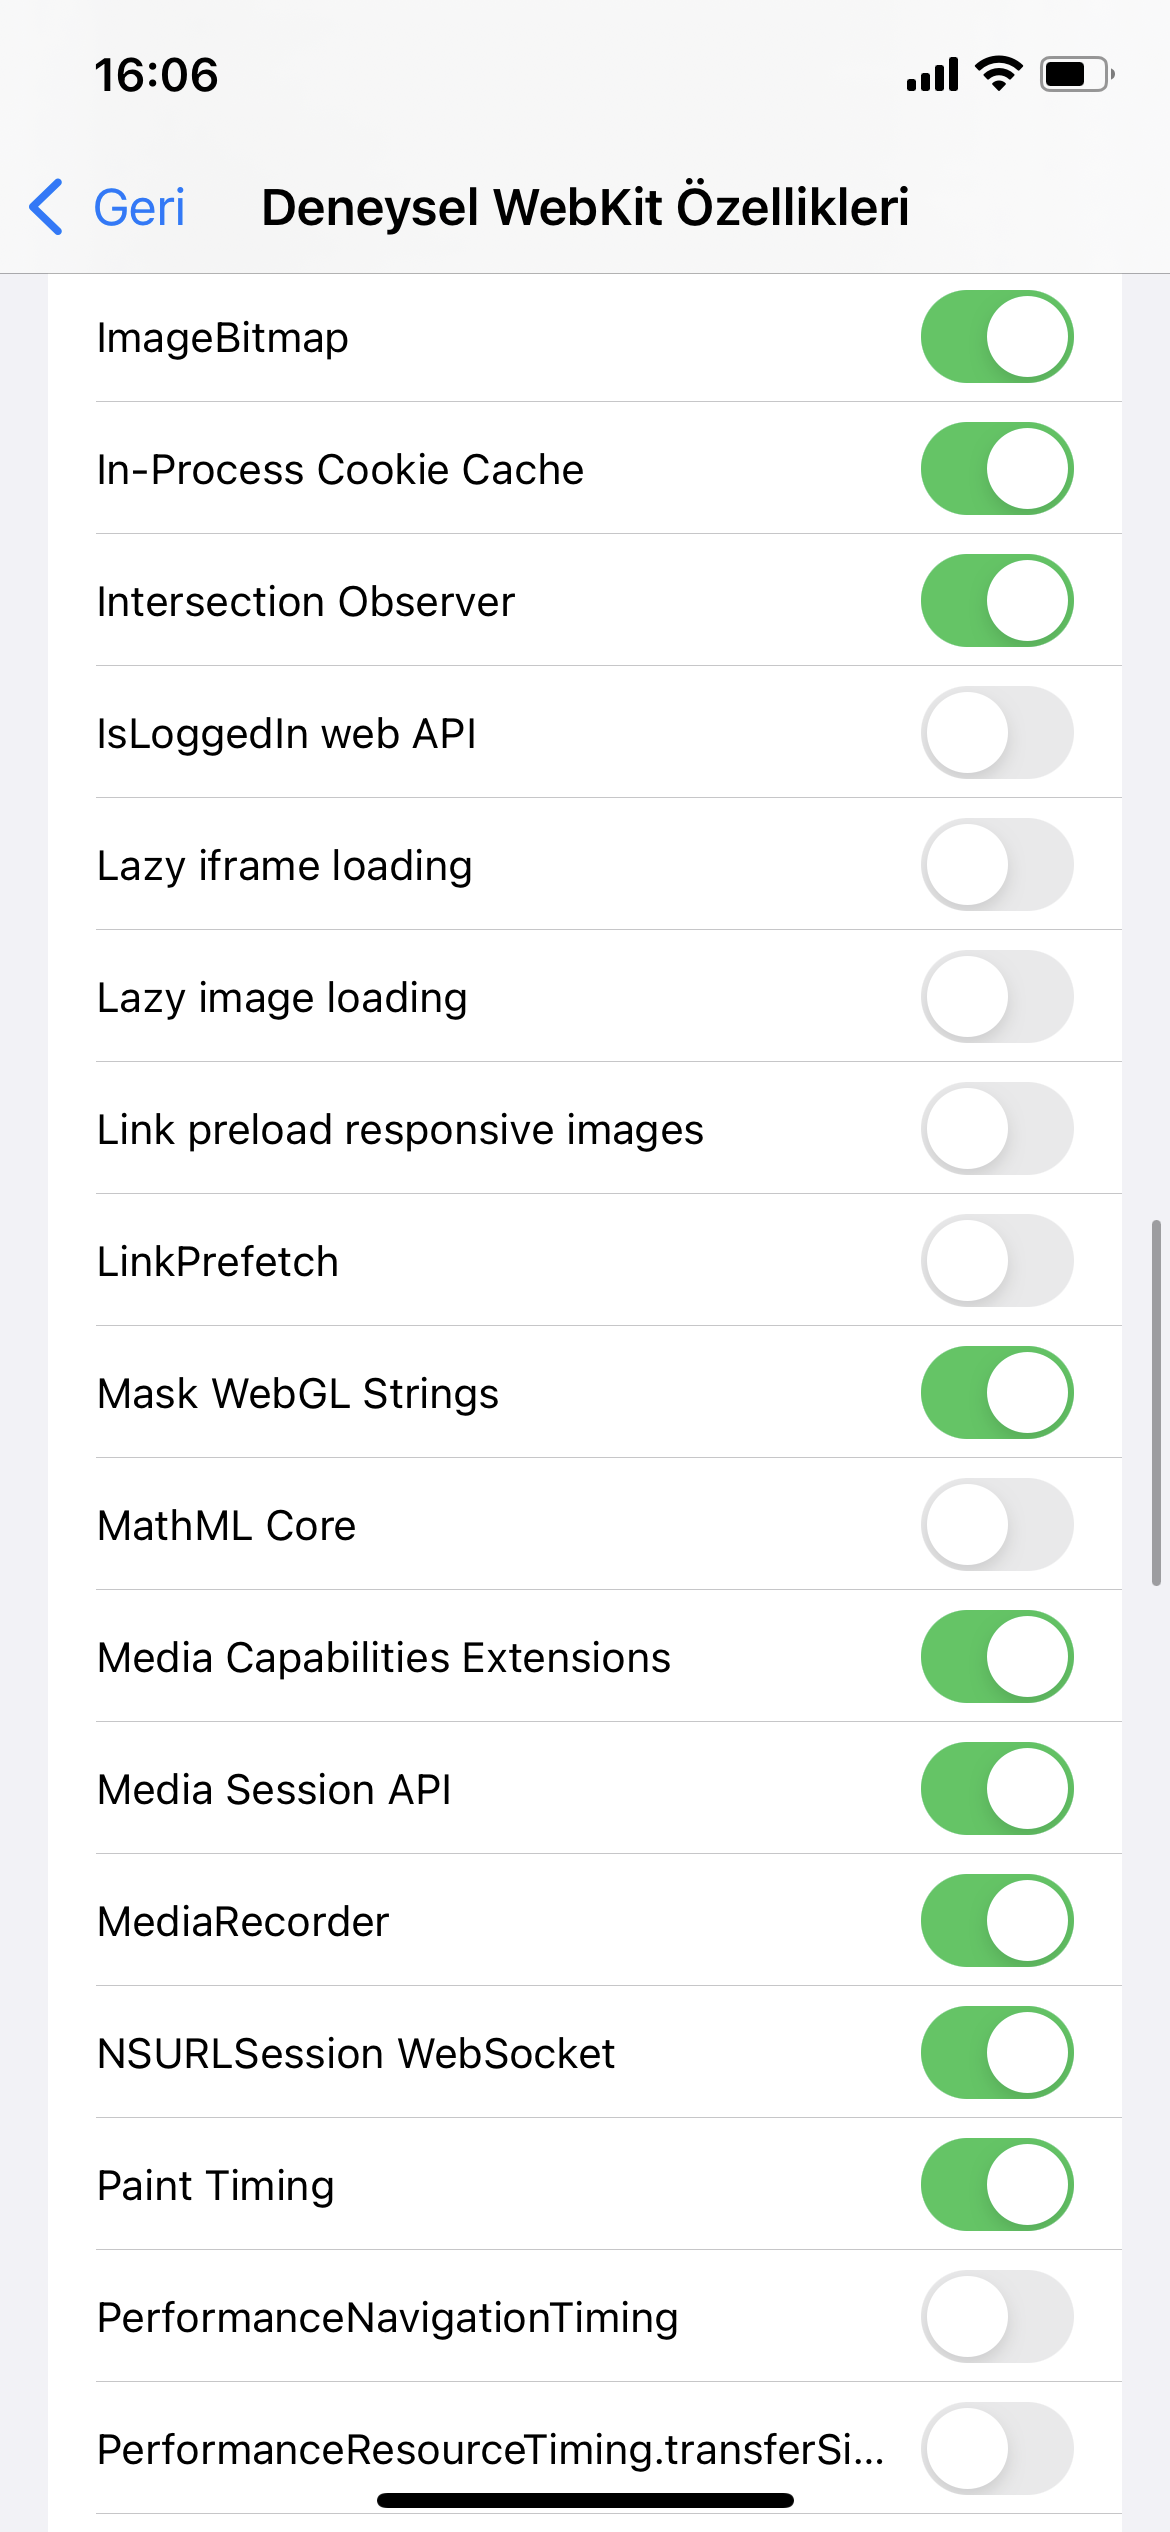The image size is (1170, 2532).
Task: Turn off Intersection Observer switch
Action: (996, 601)
